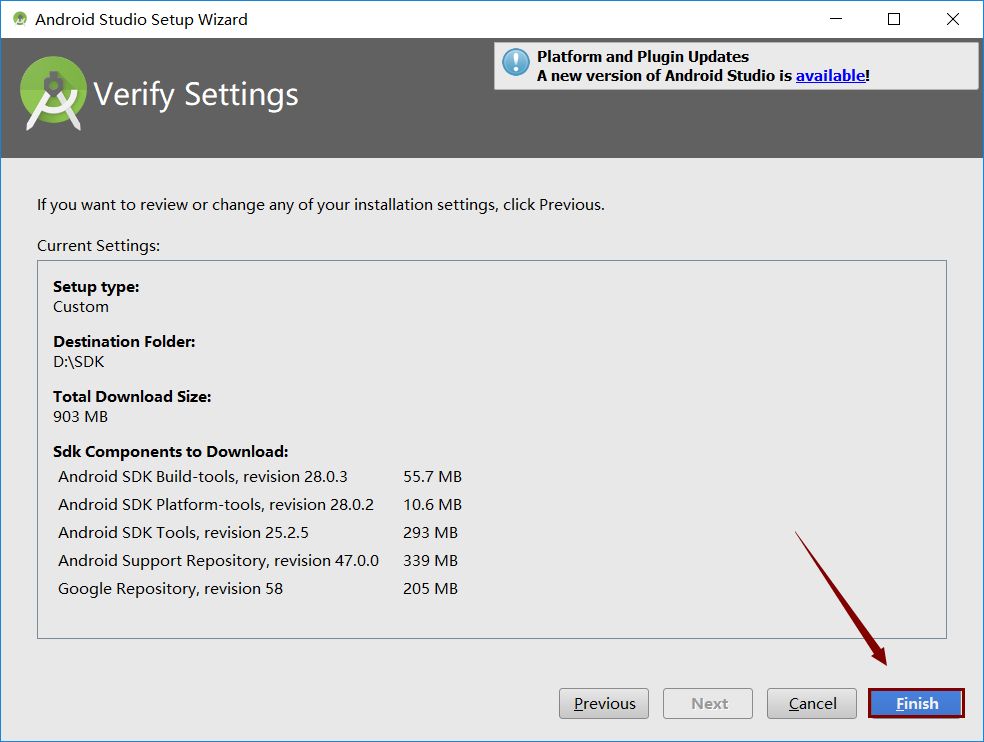Click the Cancel button
Image resolution: width=984 pixels, height=742 pixels.
pyautogui.click(x=811, y=703)
